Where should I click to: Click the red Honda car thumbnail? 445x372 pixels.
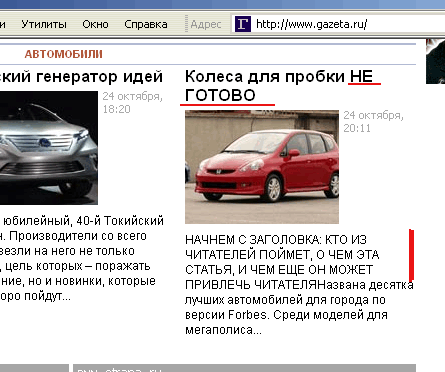(x=262, y=167)
